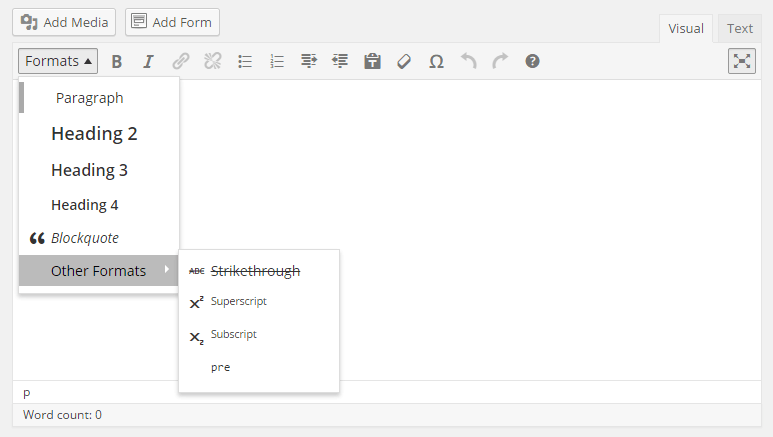
Task: Toggle Italic formatting
Action: point(148,62)
